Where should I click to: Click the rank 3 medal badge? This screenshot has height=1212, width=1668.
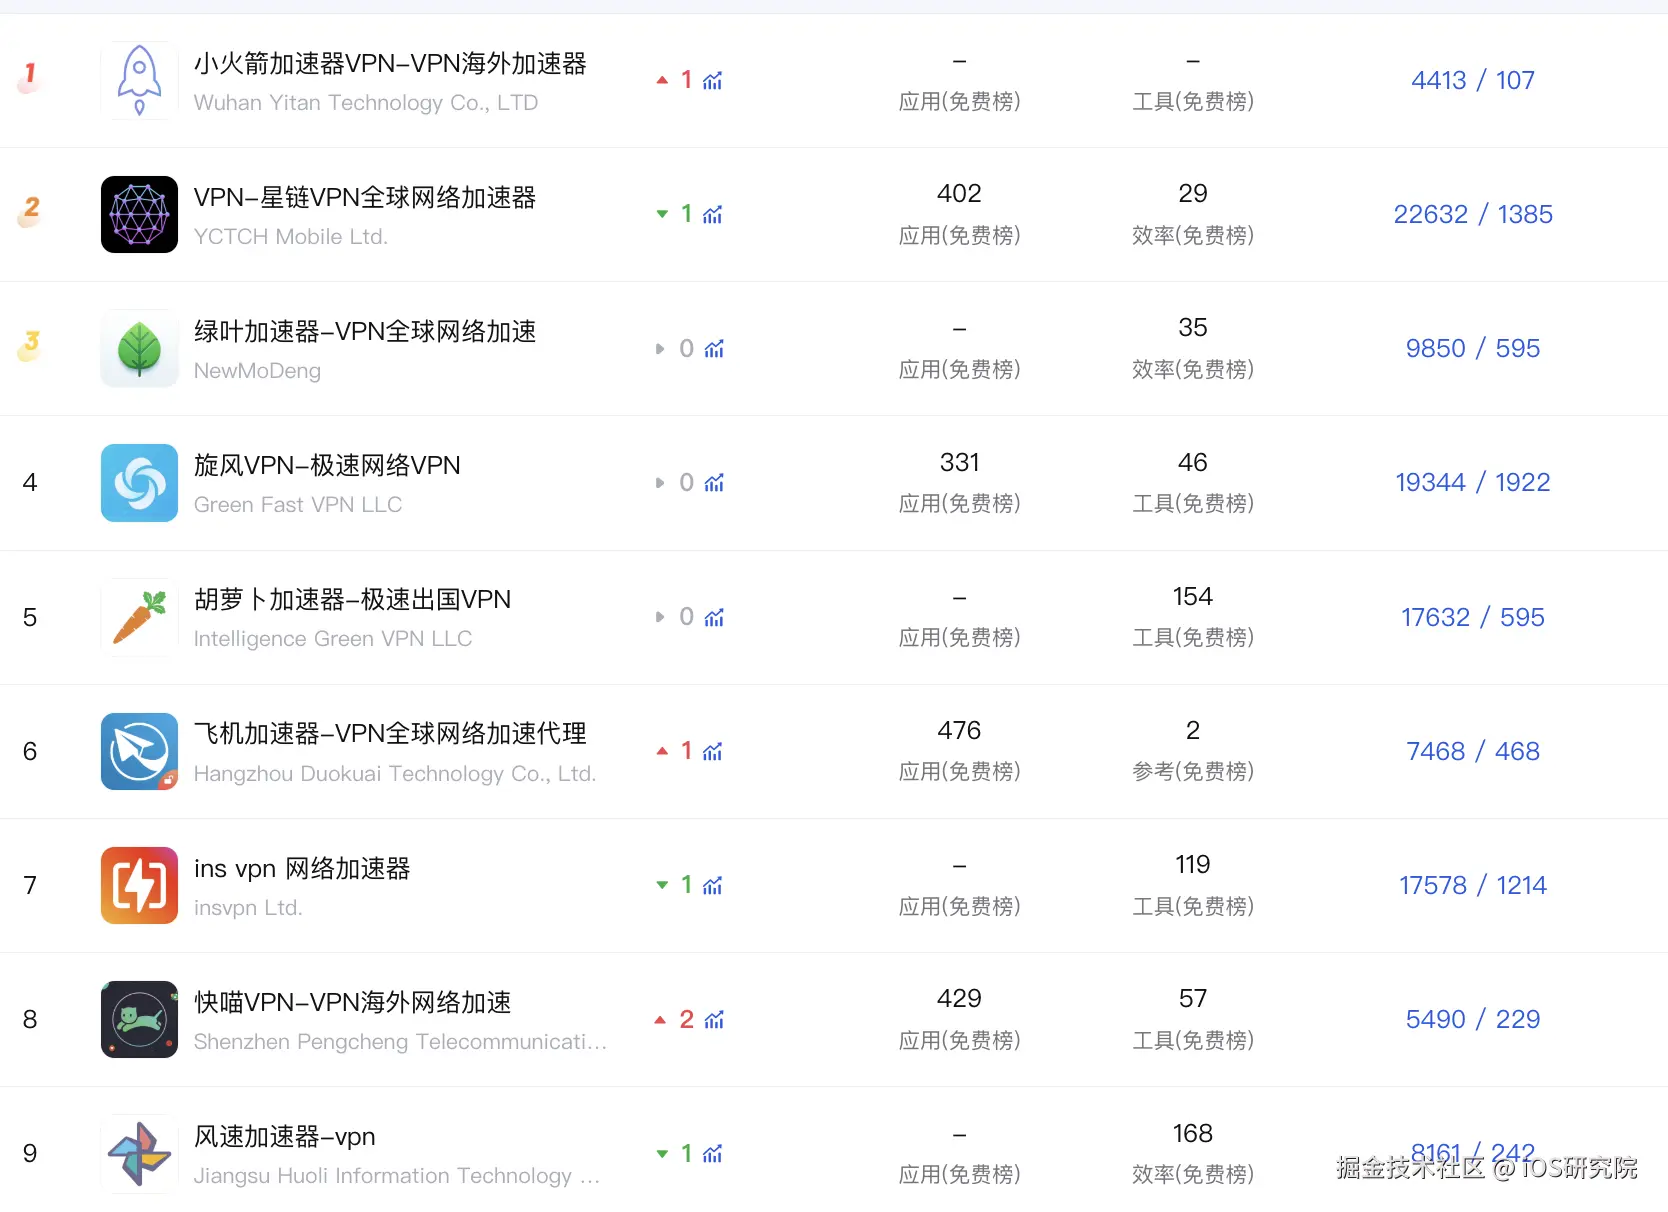tap(30, 346)
